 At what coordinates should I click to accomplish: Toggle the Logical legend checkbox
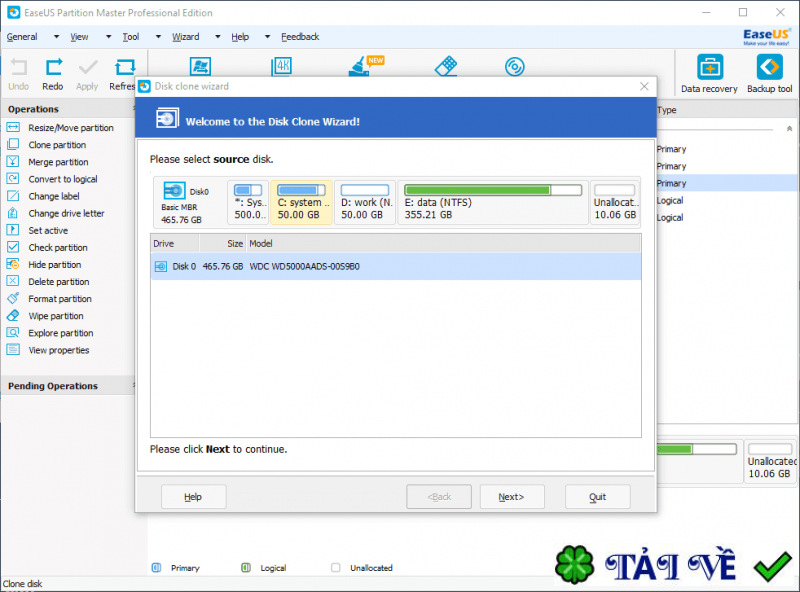(247, 567)
